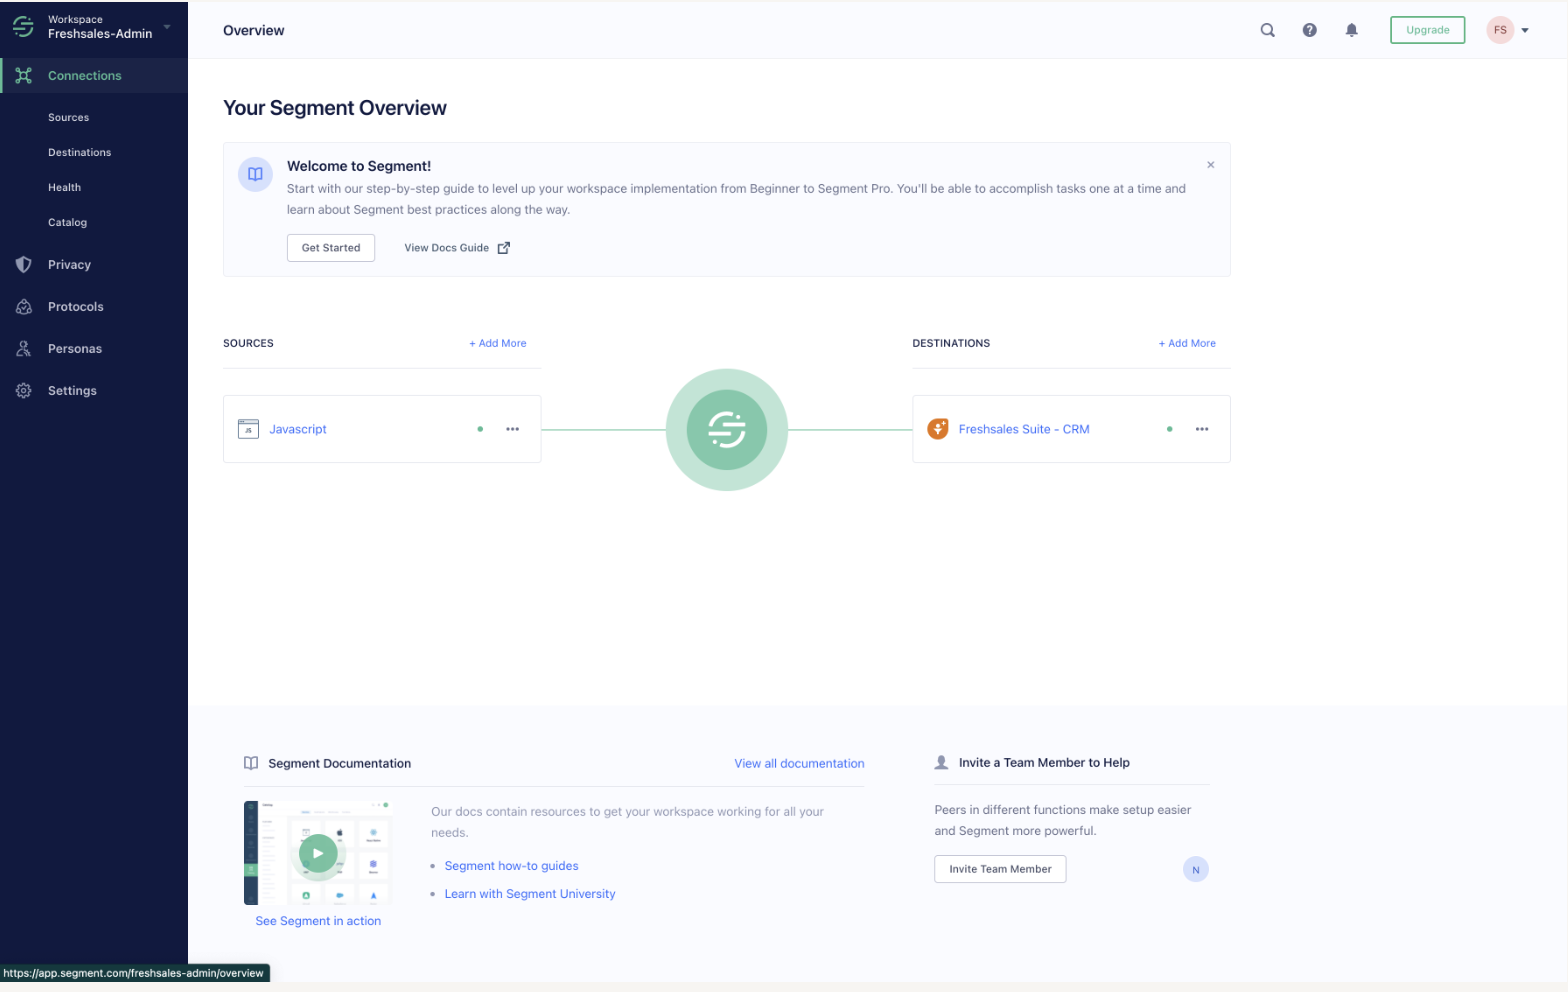Open the Javascript source link
This screenshot has height=992, width=1568.
click(298, 429)
